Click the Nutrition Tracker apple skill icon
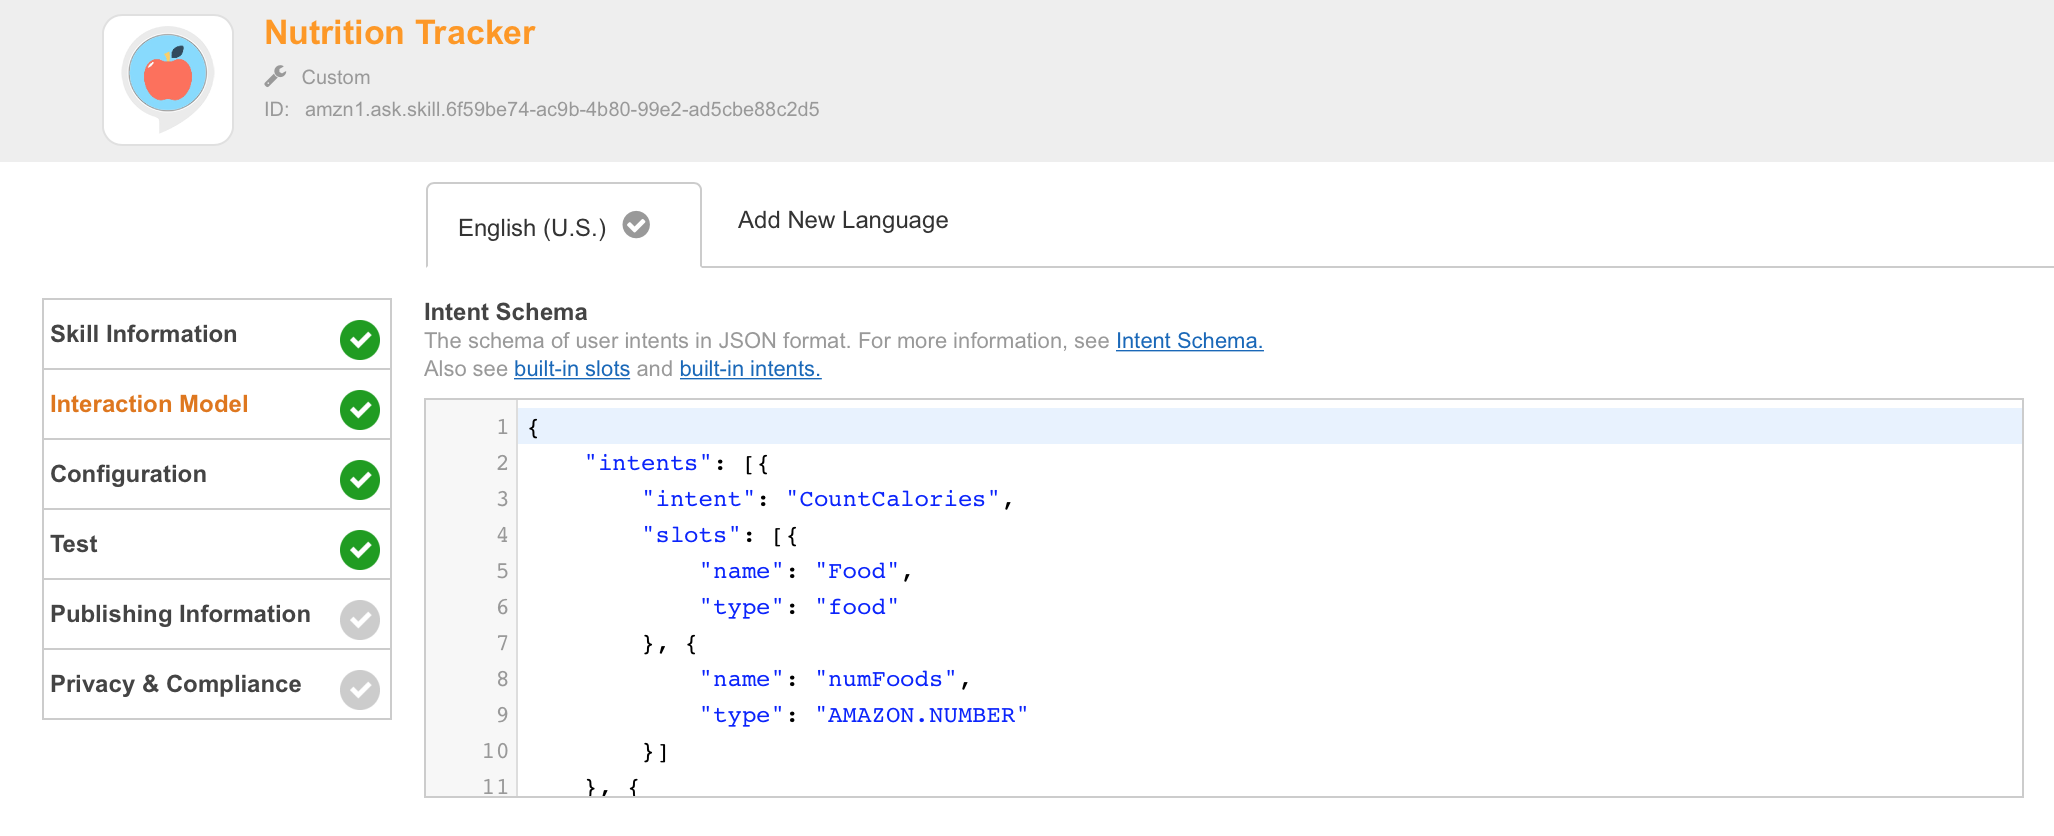The height and width of the screenshot is (836, 2054). [168, 79]
